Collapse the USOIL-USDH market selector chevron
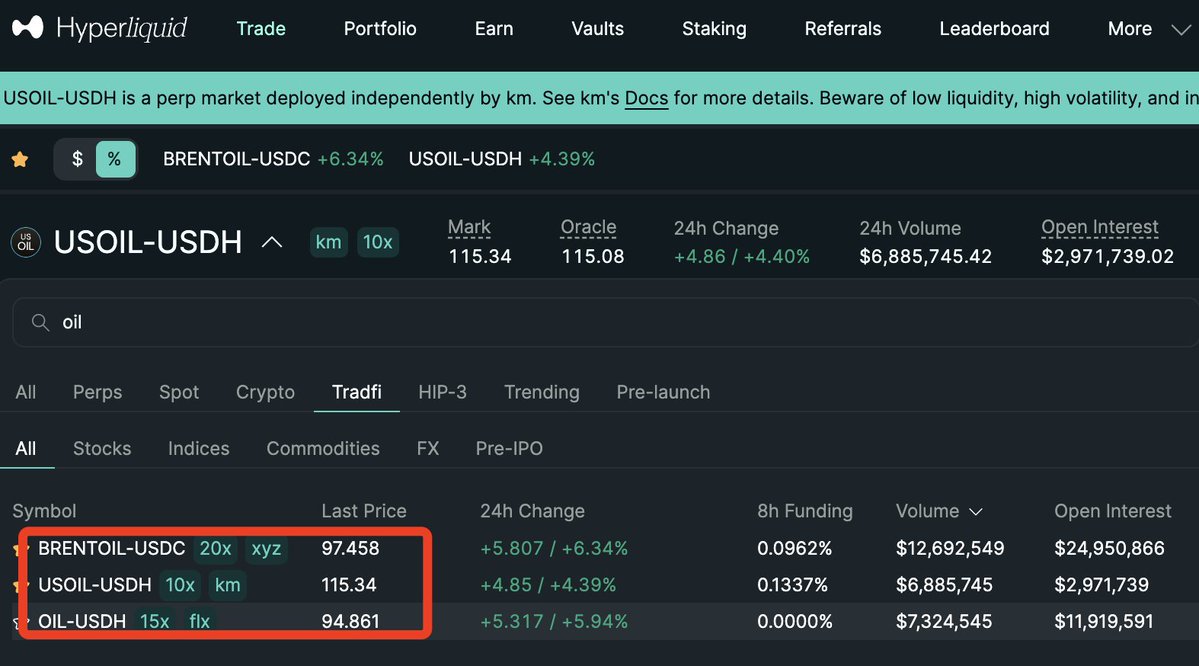Image resolution: width=1199 pixels, height=666 pixels. coord(271,242)
